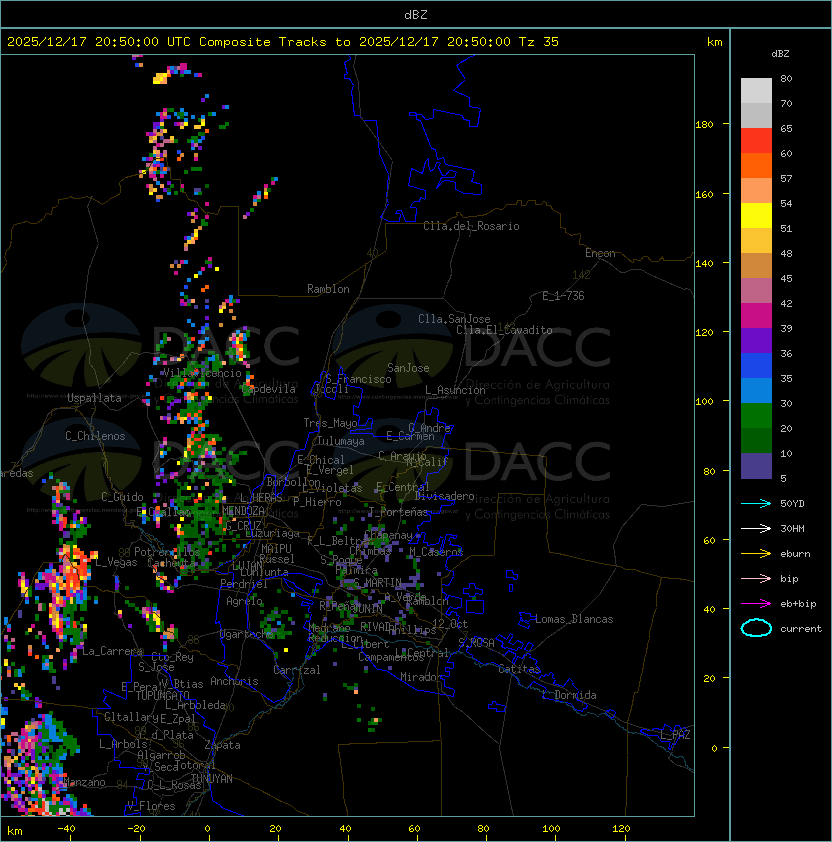
Task: Click the Zapata label on map
Action: (222, 745)
